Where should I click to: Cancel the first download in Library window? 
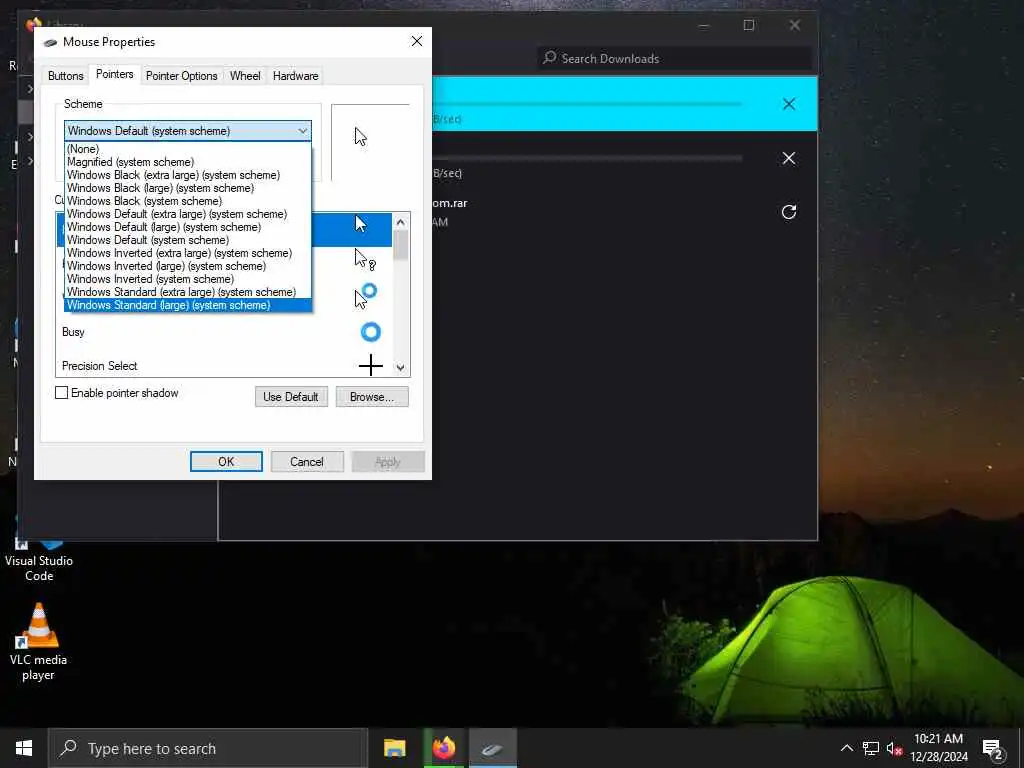(788, 104)
